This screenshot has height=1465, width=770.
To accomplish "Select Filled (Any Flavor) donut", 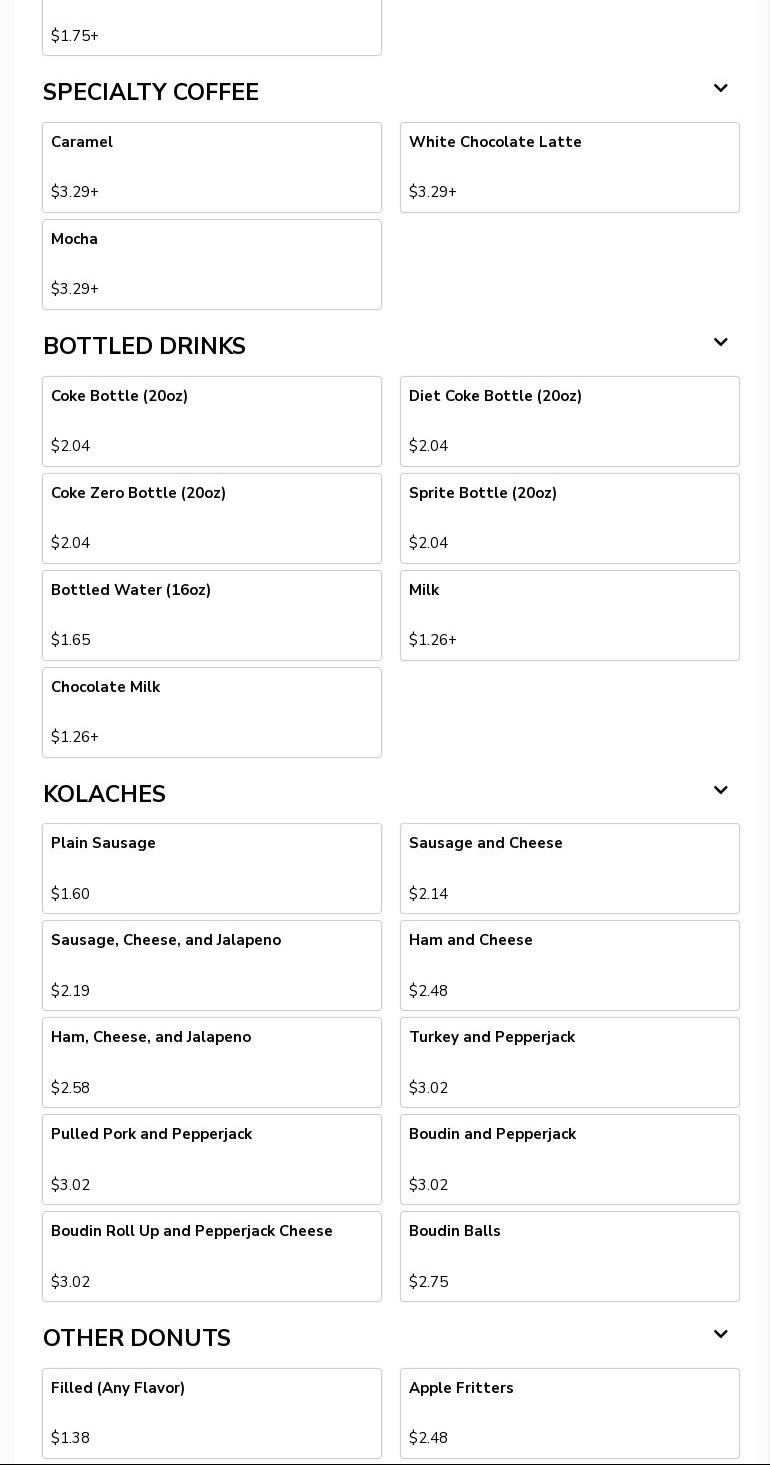I will pos(212,1413).
